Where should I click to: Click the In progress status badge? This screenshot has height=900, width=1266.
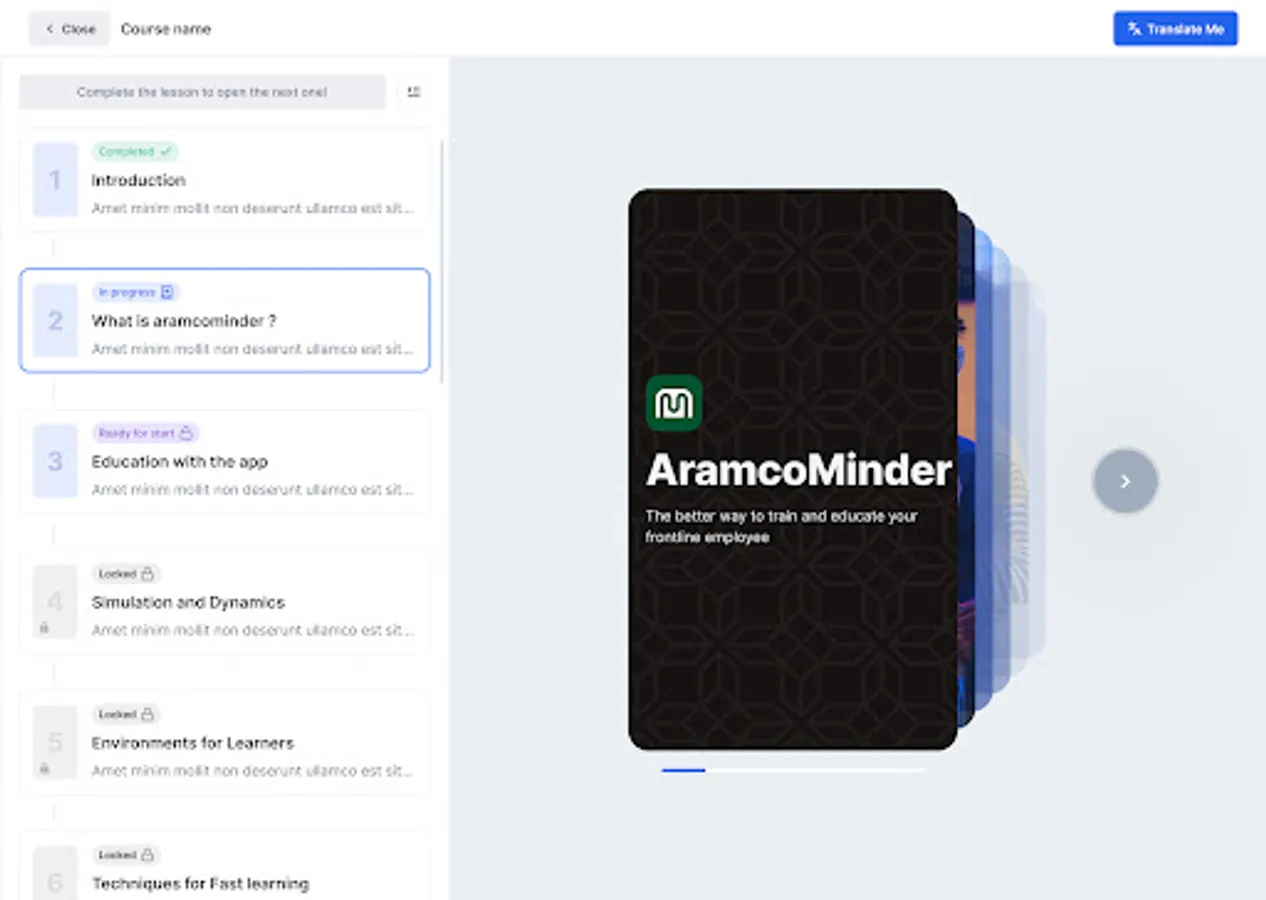[x=135, y=292]
